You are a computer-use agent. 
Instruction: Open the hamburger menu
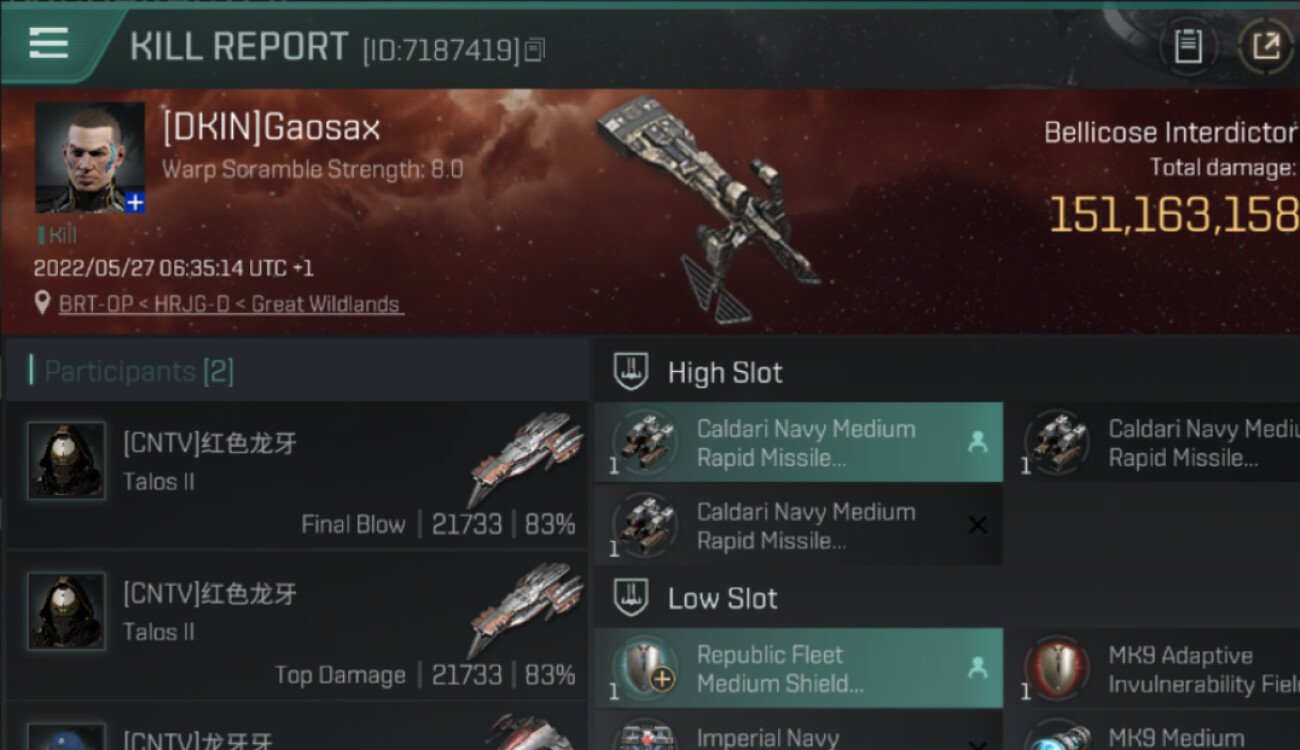tap(48, 42)
